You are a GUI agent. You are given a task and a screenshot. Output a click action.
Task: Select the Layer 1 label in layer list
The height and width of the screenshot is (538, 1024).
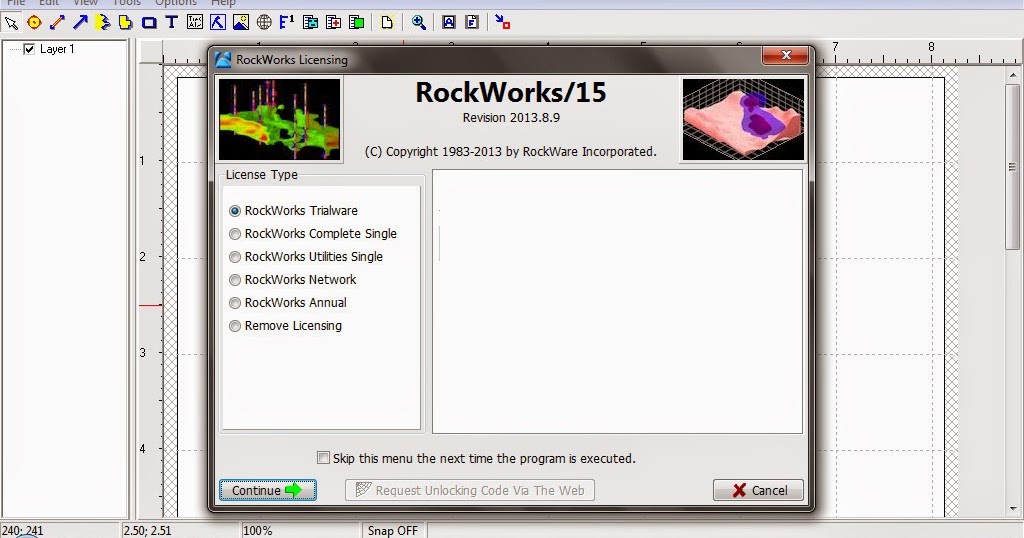[x=57, y=49]
